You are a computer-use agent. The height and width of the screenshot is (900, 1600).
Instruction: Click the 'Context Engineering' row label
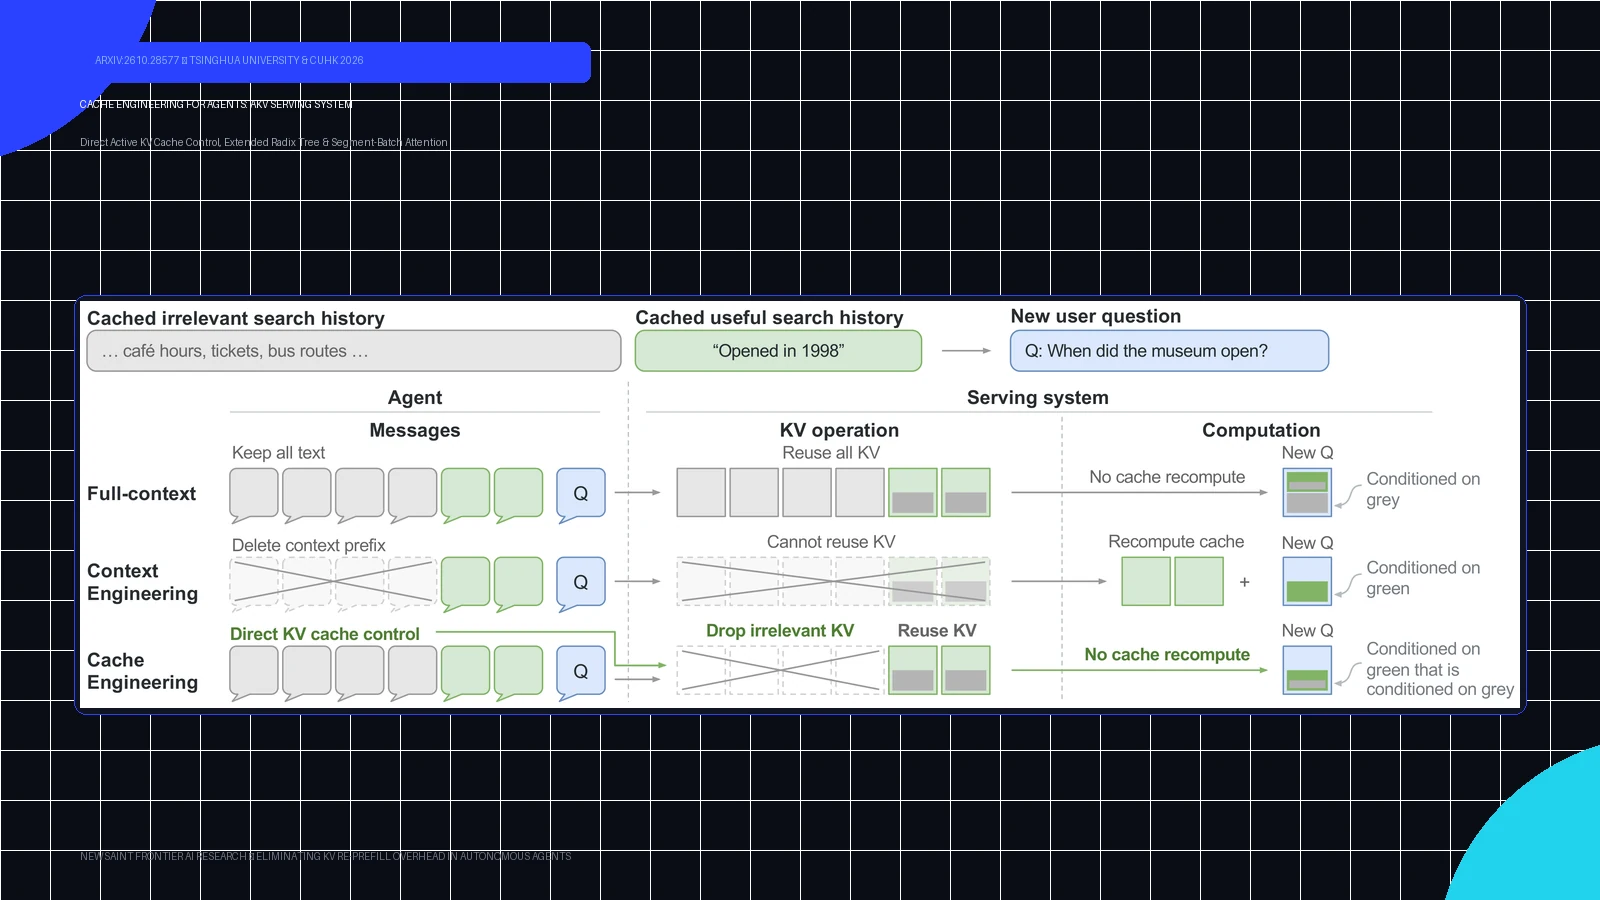tap(143, 582)
